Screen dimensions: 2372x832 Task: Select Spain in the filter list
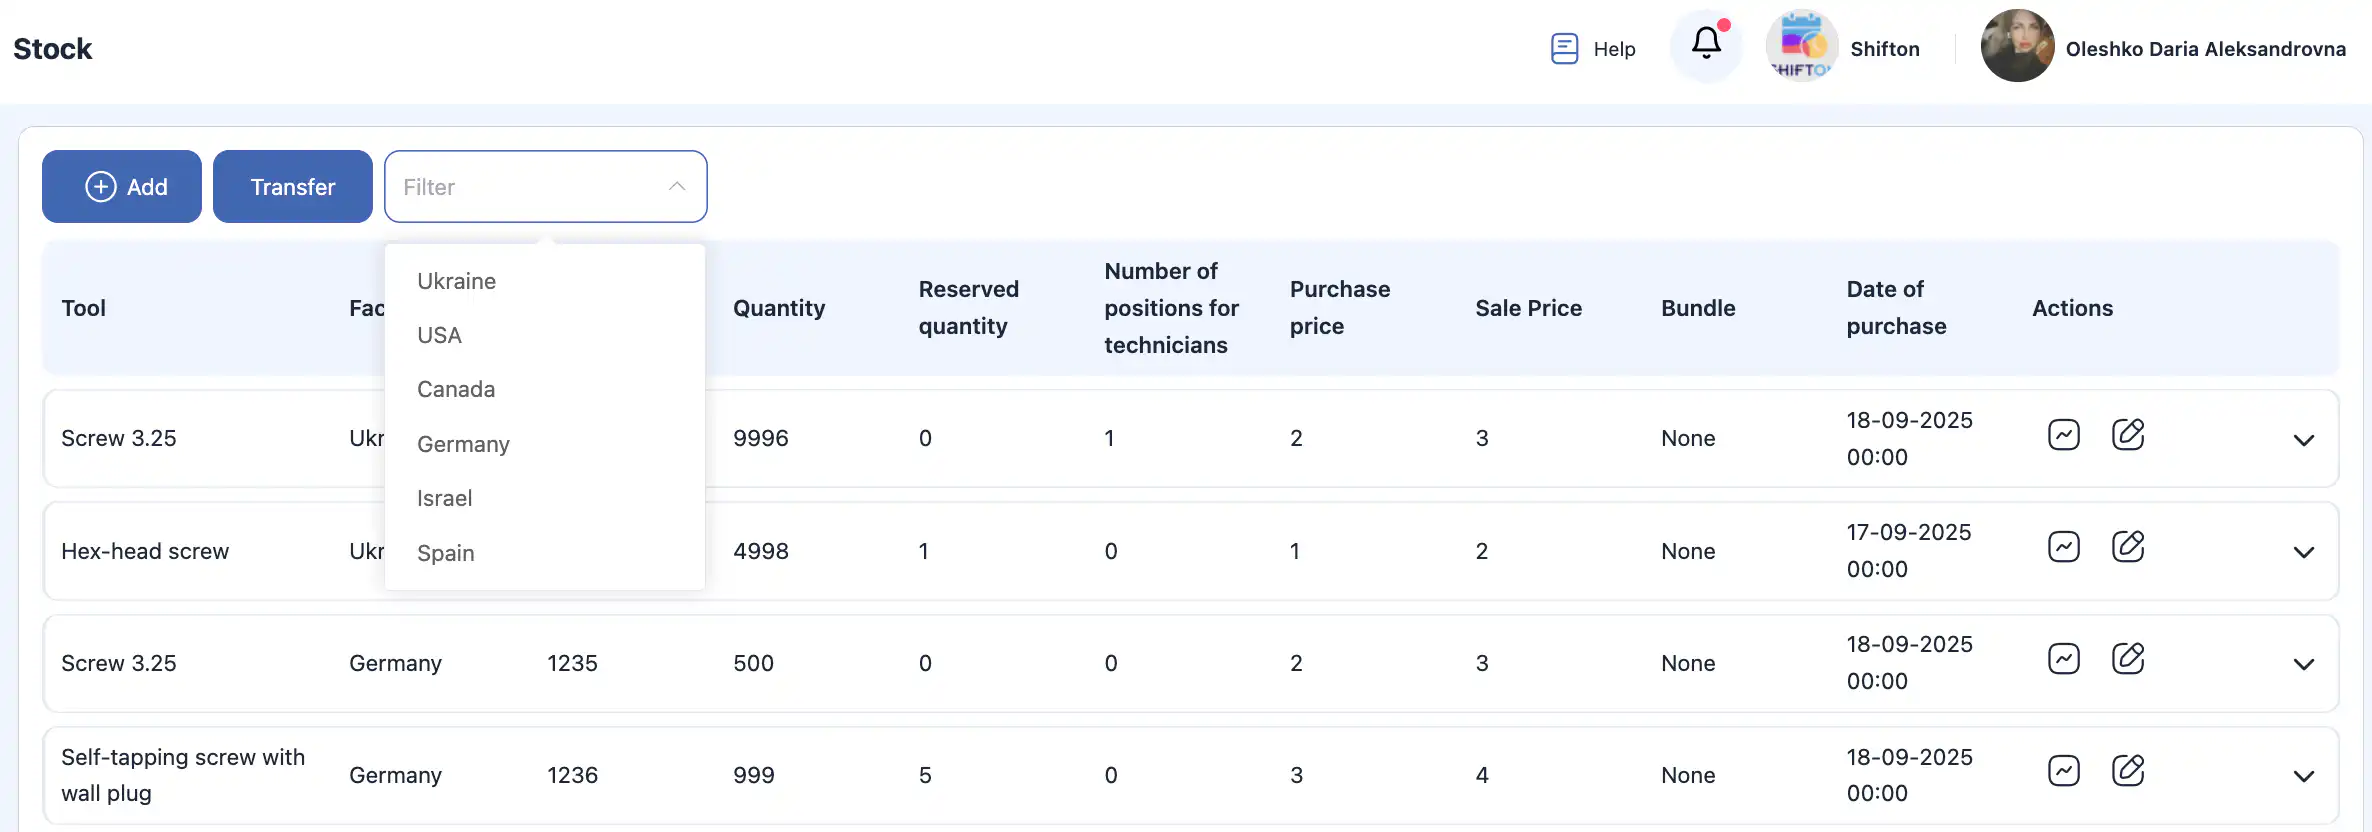[x=446, y=553]
